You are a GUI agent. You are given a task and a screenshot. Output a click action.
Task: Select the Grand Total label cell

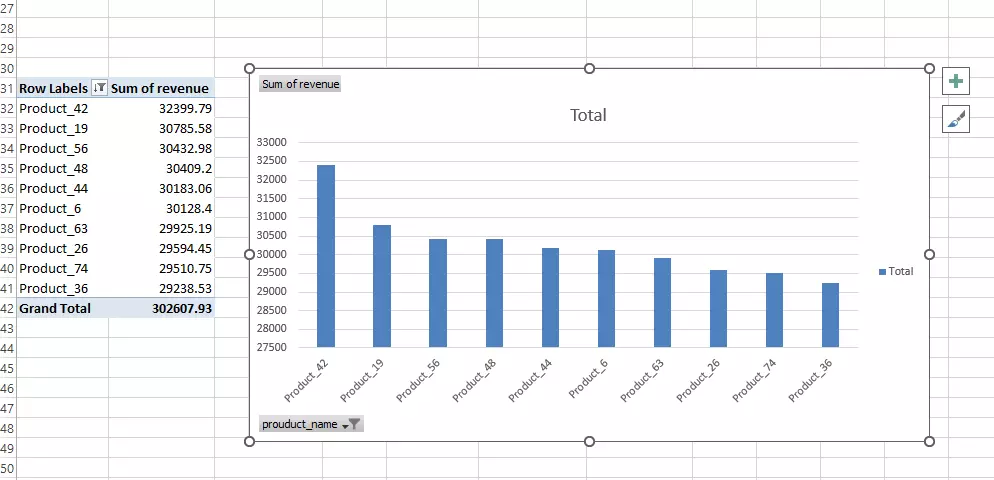pyautogui.click(x=63, y=308)
